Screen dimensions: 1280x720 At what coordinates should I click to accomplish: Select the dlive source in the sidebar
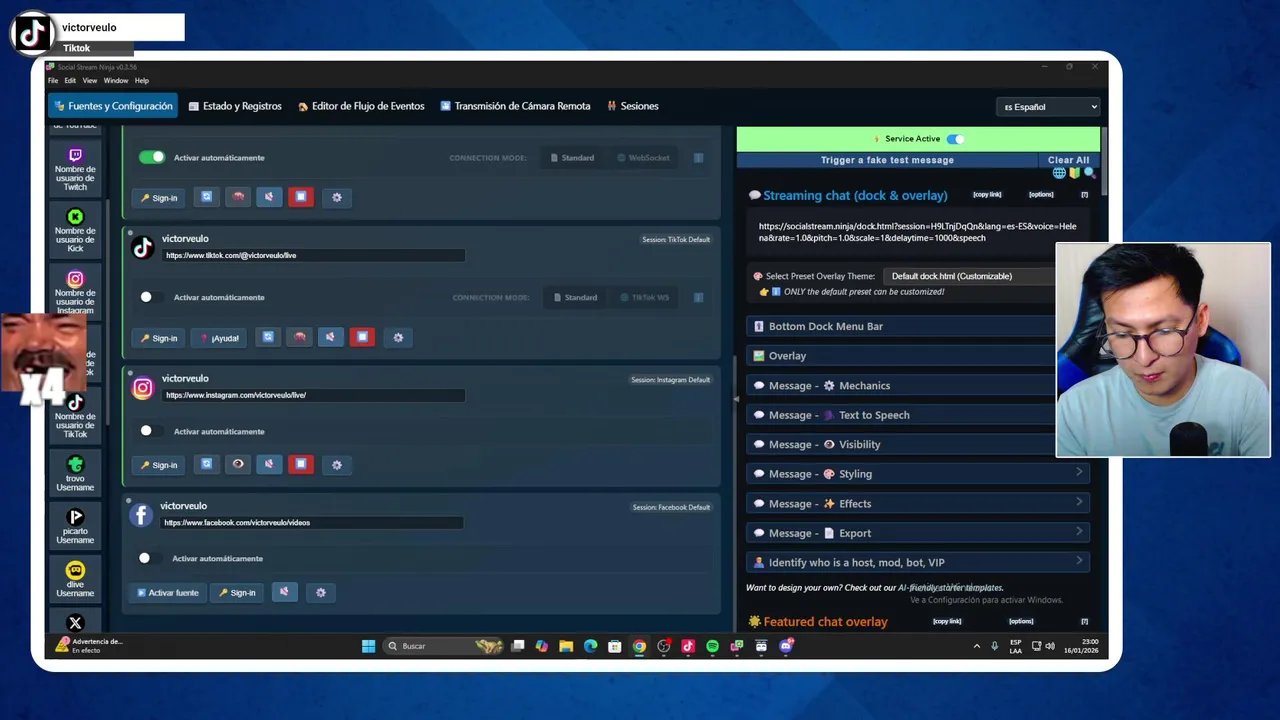(75, 579)
